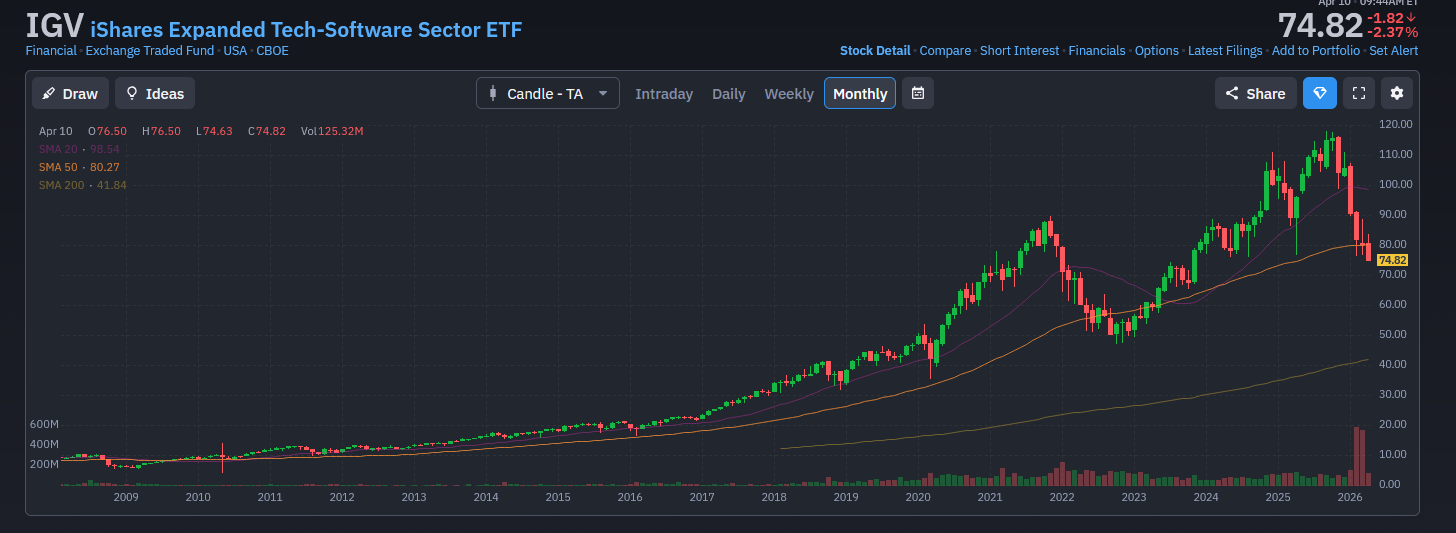Click the blue diamond premium icon
Screen dimensions: 1456x533
coord(1320,93)
